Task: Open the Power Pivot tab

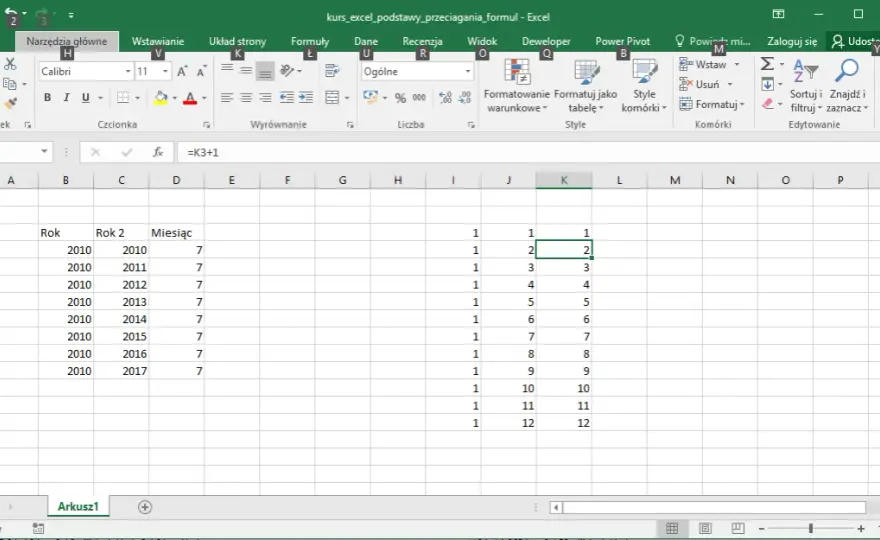Action: 622,42
